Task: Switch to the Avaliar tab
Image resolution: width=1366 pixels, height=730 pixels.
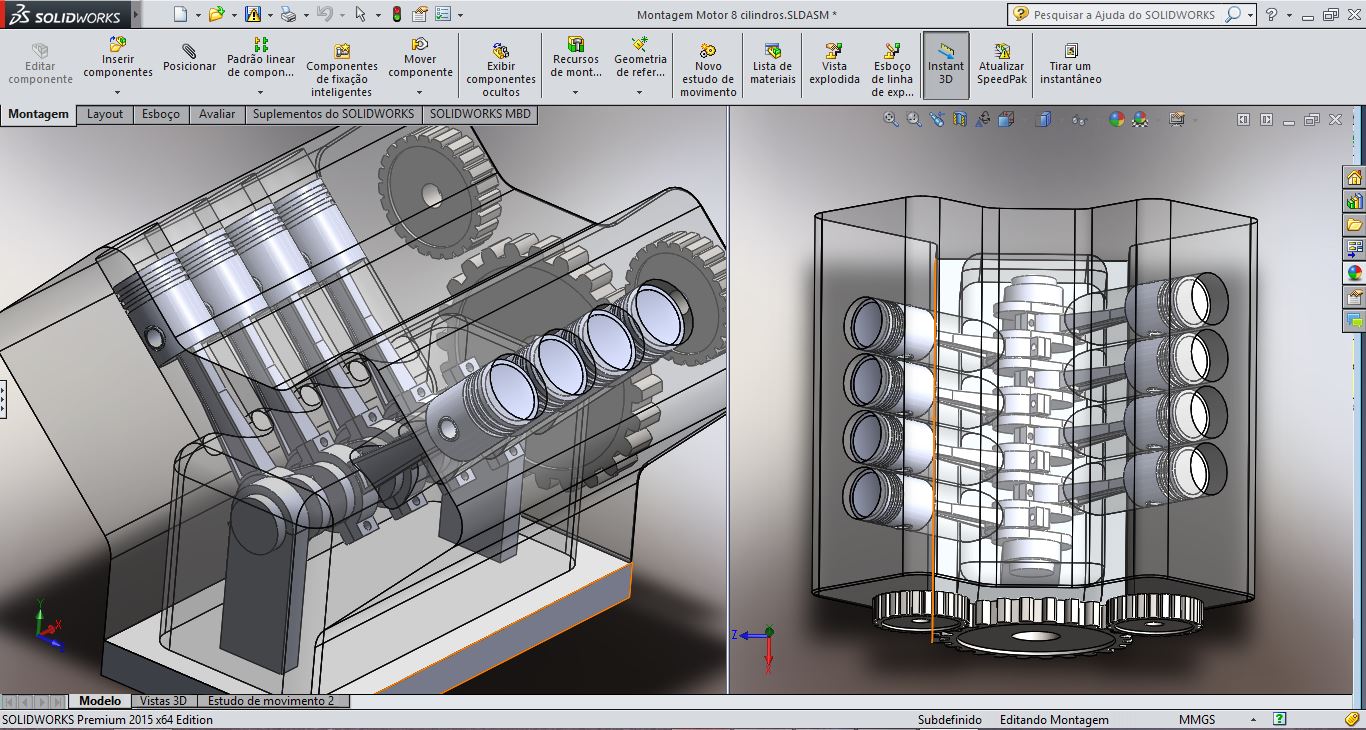Action: pyautogui.click(x=217, y=114)
